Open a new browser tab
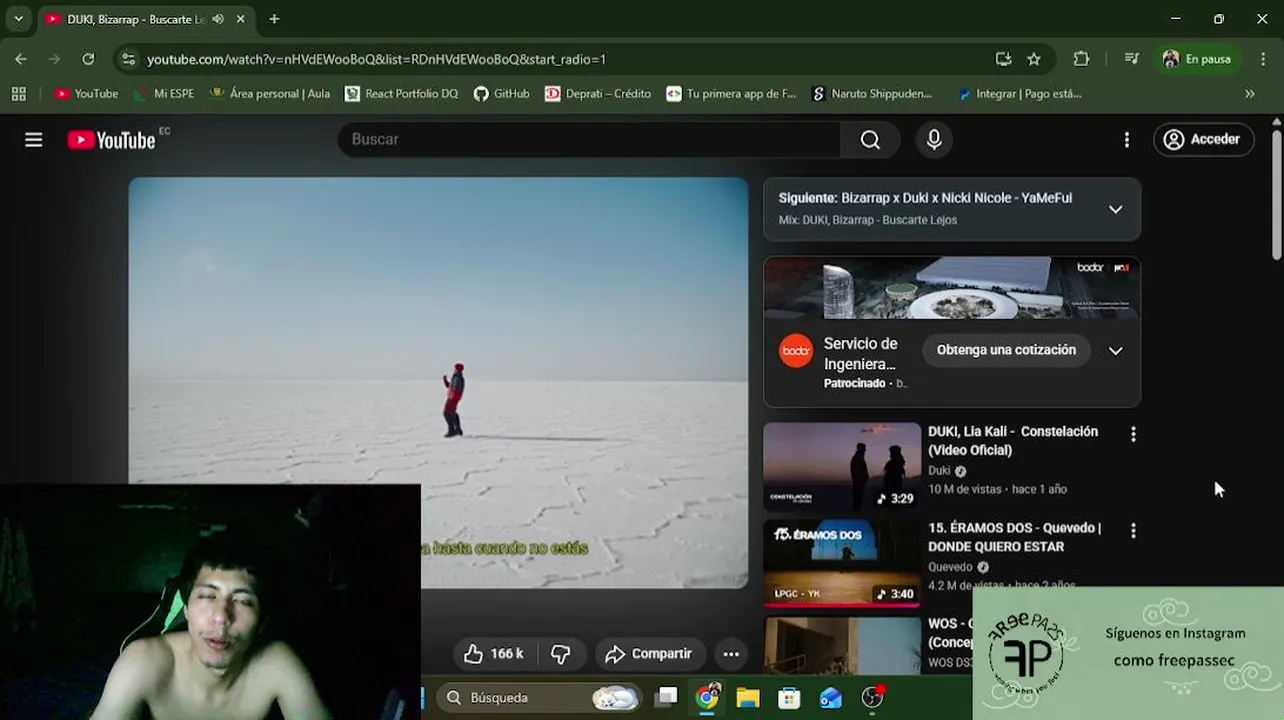 click(274, 19)
